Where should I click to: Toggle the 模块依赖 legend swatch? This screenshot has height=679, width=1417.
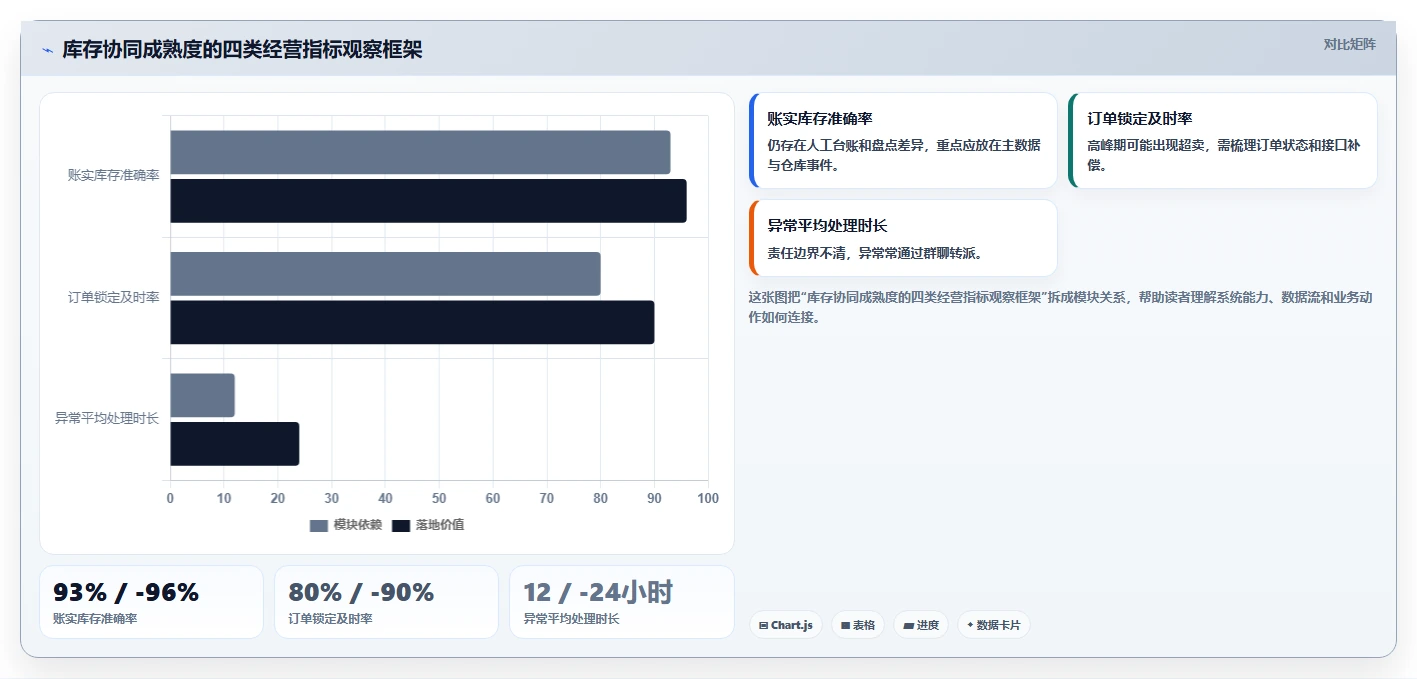319,525
